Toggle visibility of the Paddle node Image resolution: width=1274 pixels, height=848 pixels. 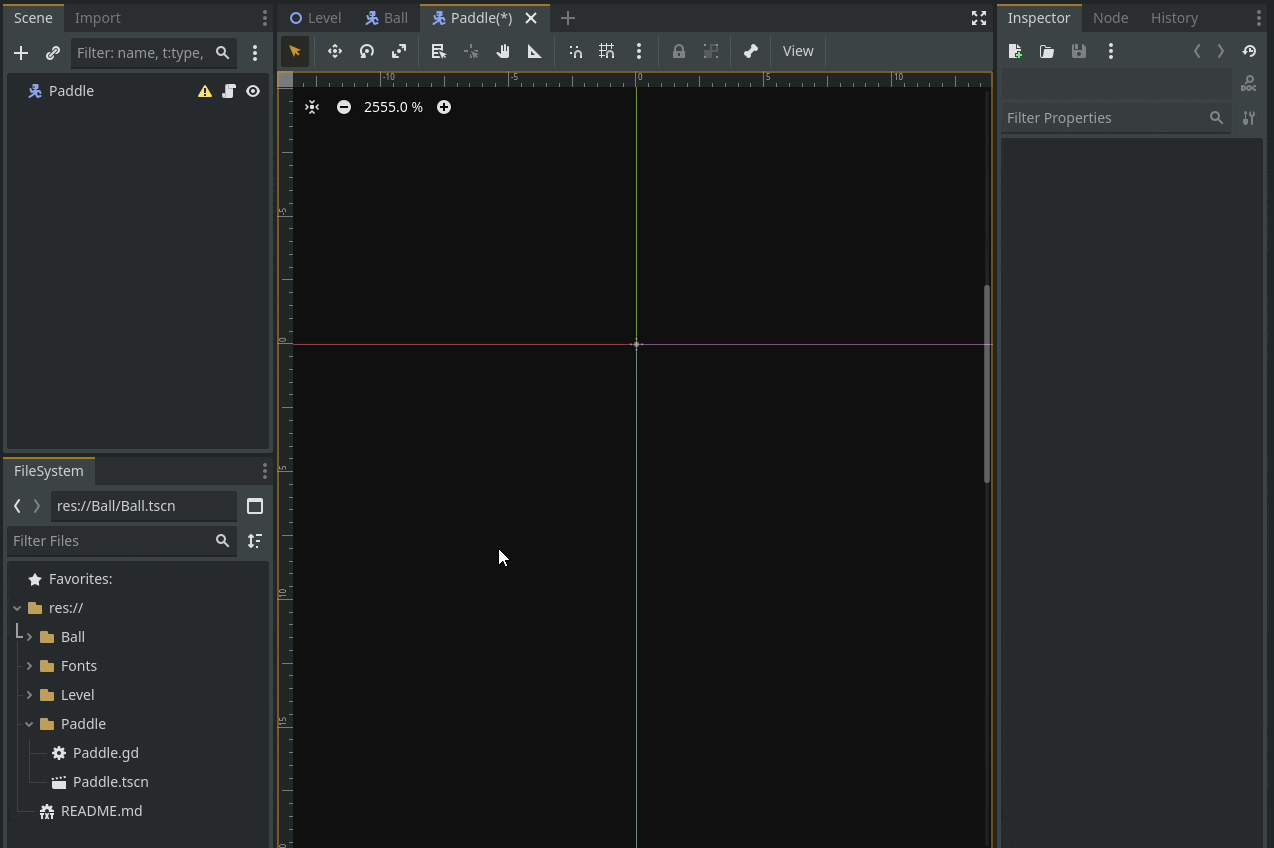(x=253, y=91)
